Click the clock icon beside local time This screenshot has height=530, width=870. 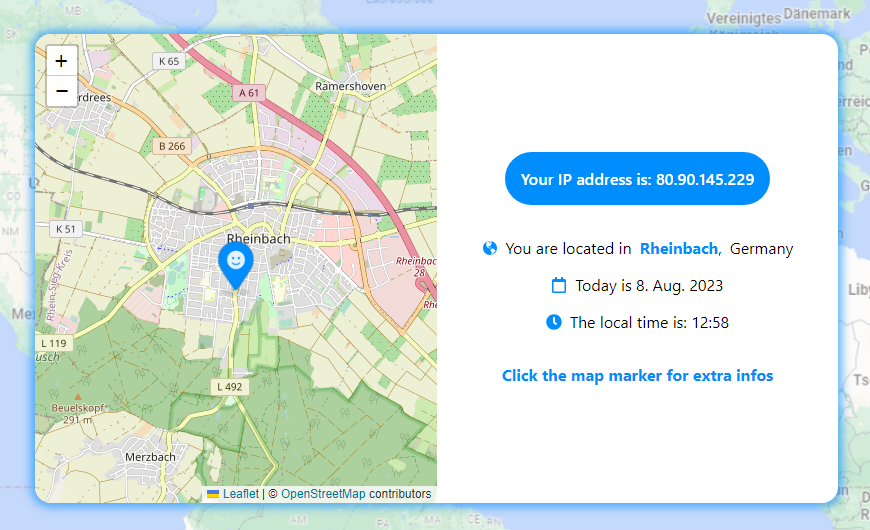[554, 322]
